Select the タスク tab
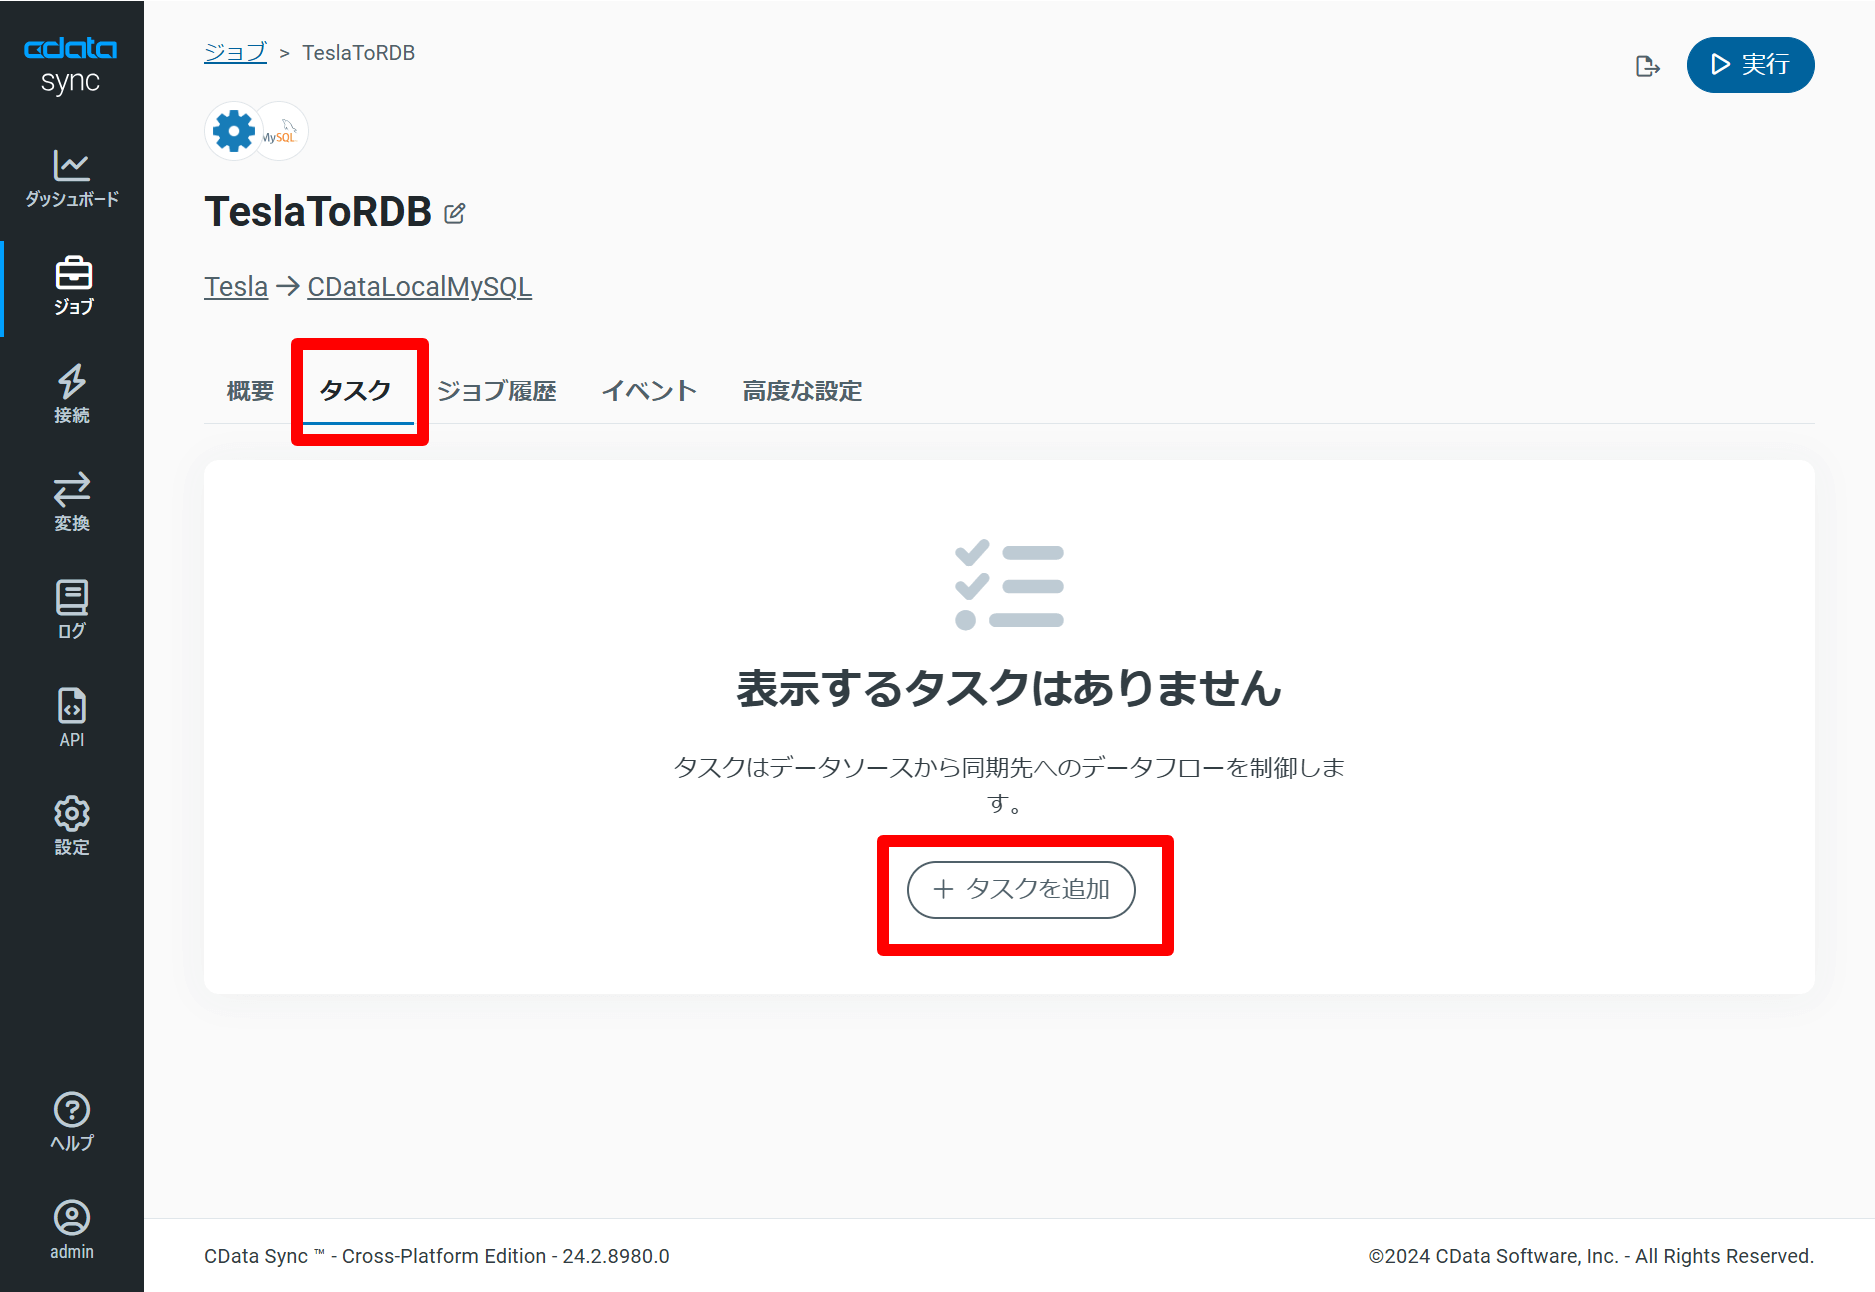 (x=356, y=391)
